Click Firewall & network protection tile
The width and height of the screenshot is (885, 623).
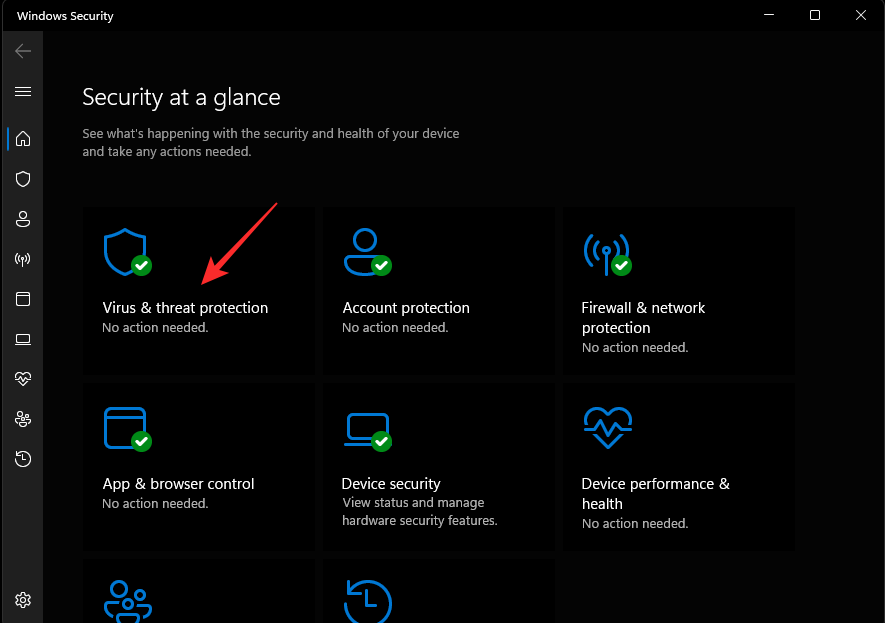pos(677,290)
